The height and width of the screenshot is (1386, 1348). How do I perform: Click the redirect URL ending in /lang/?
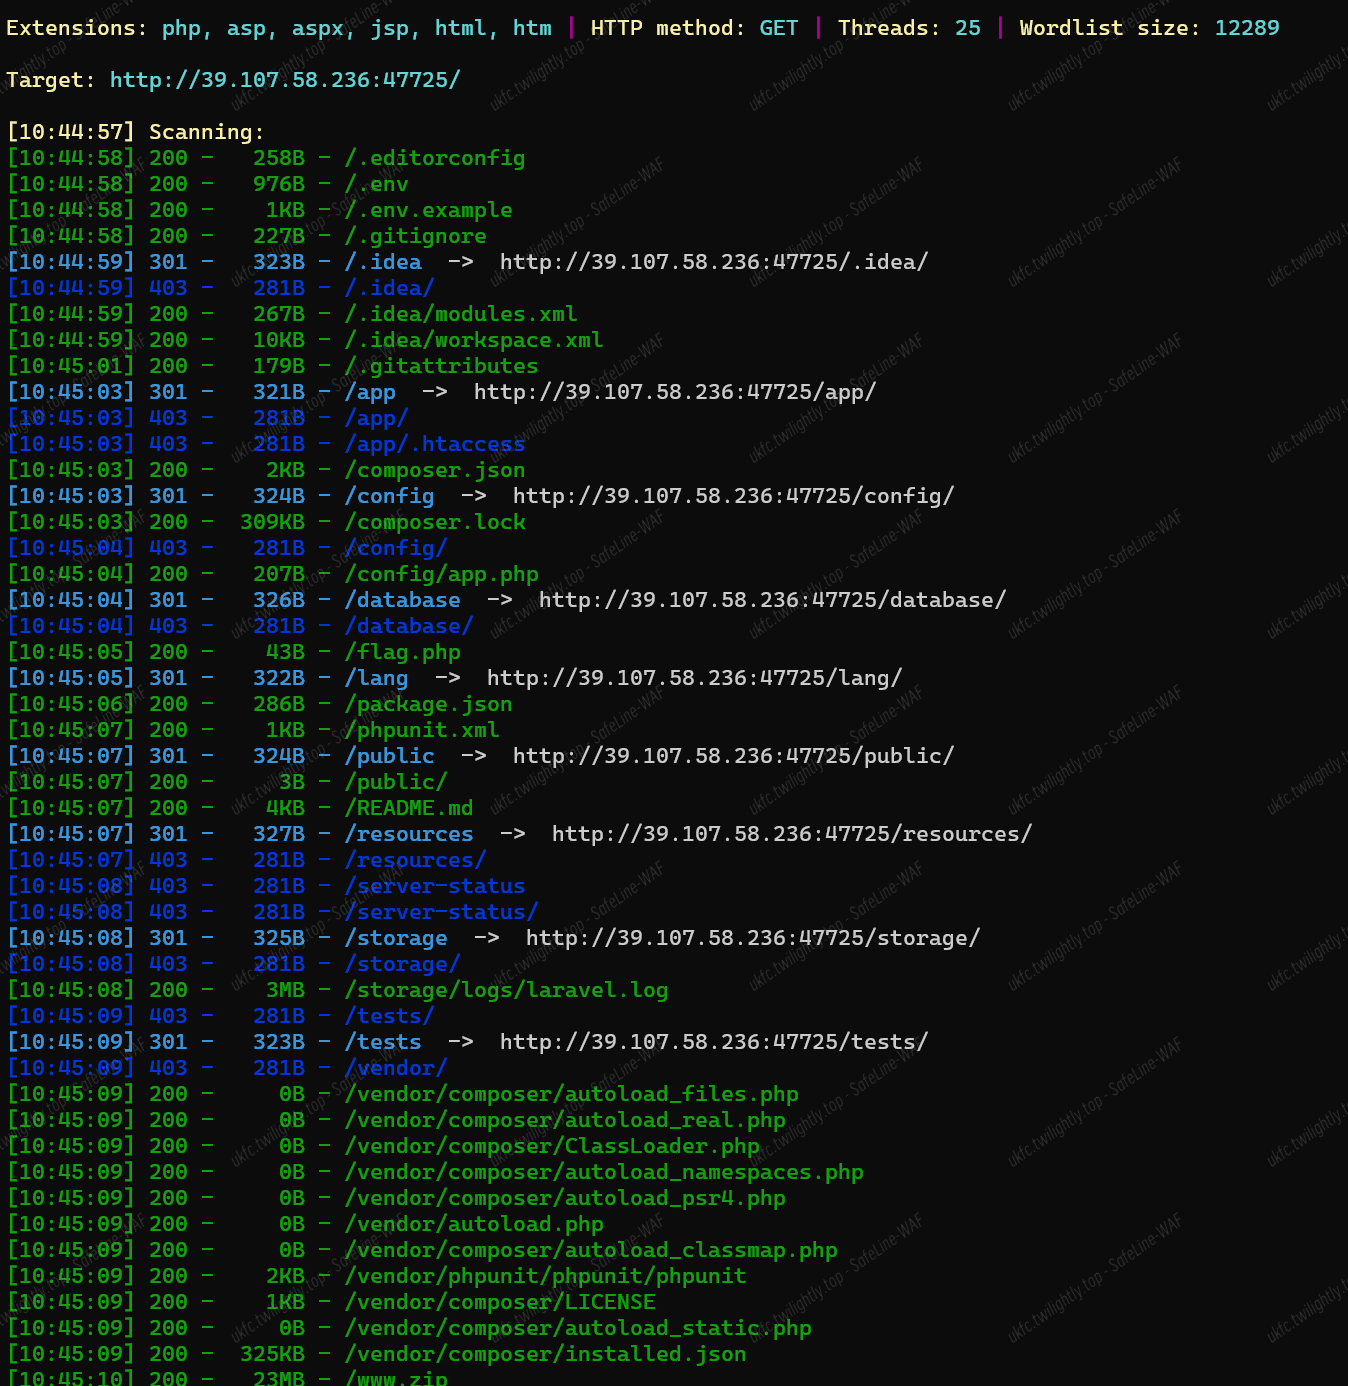pyautogui.click(x=694, y=678)
